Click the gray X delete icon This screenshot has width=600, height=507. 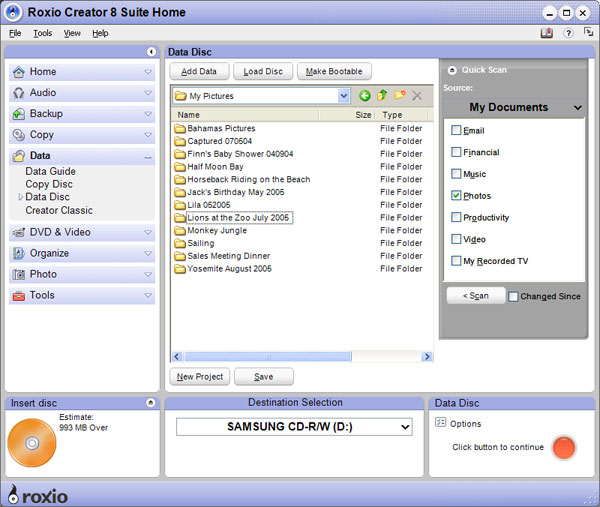pos(417,96)
